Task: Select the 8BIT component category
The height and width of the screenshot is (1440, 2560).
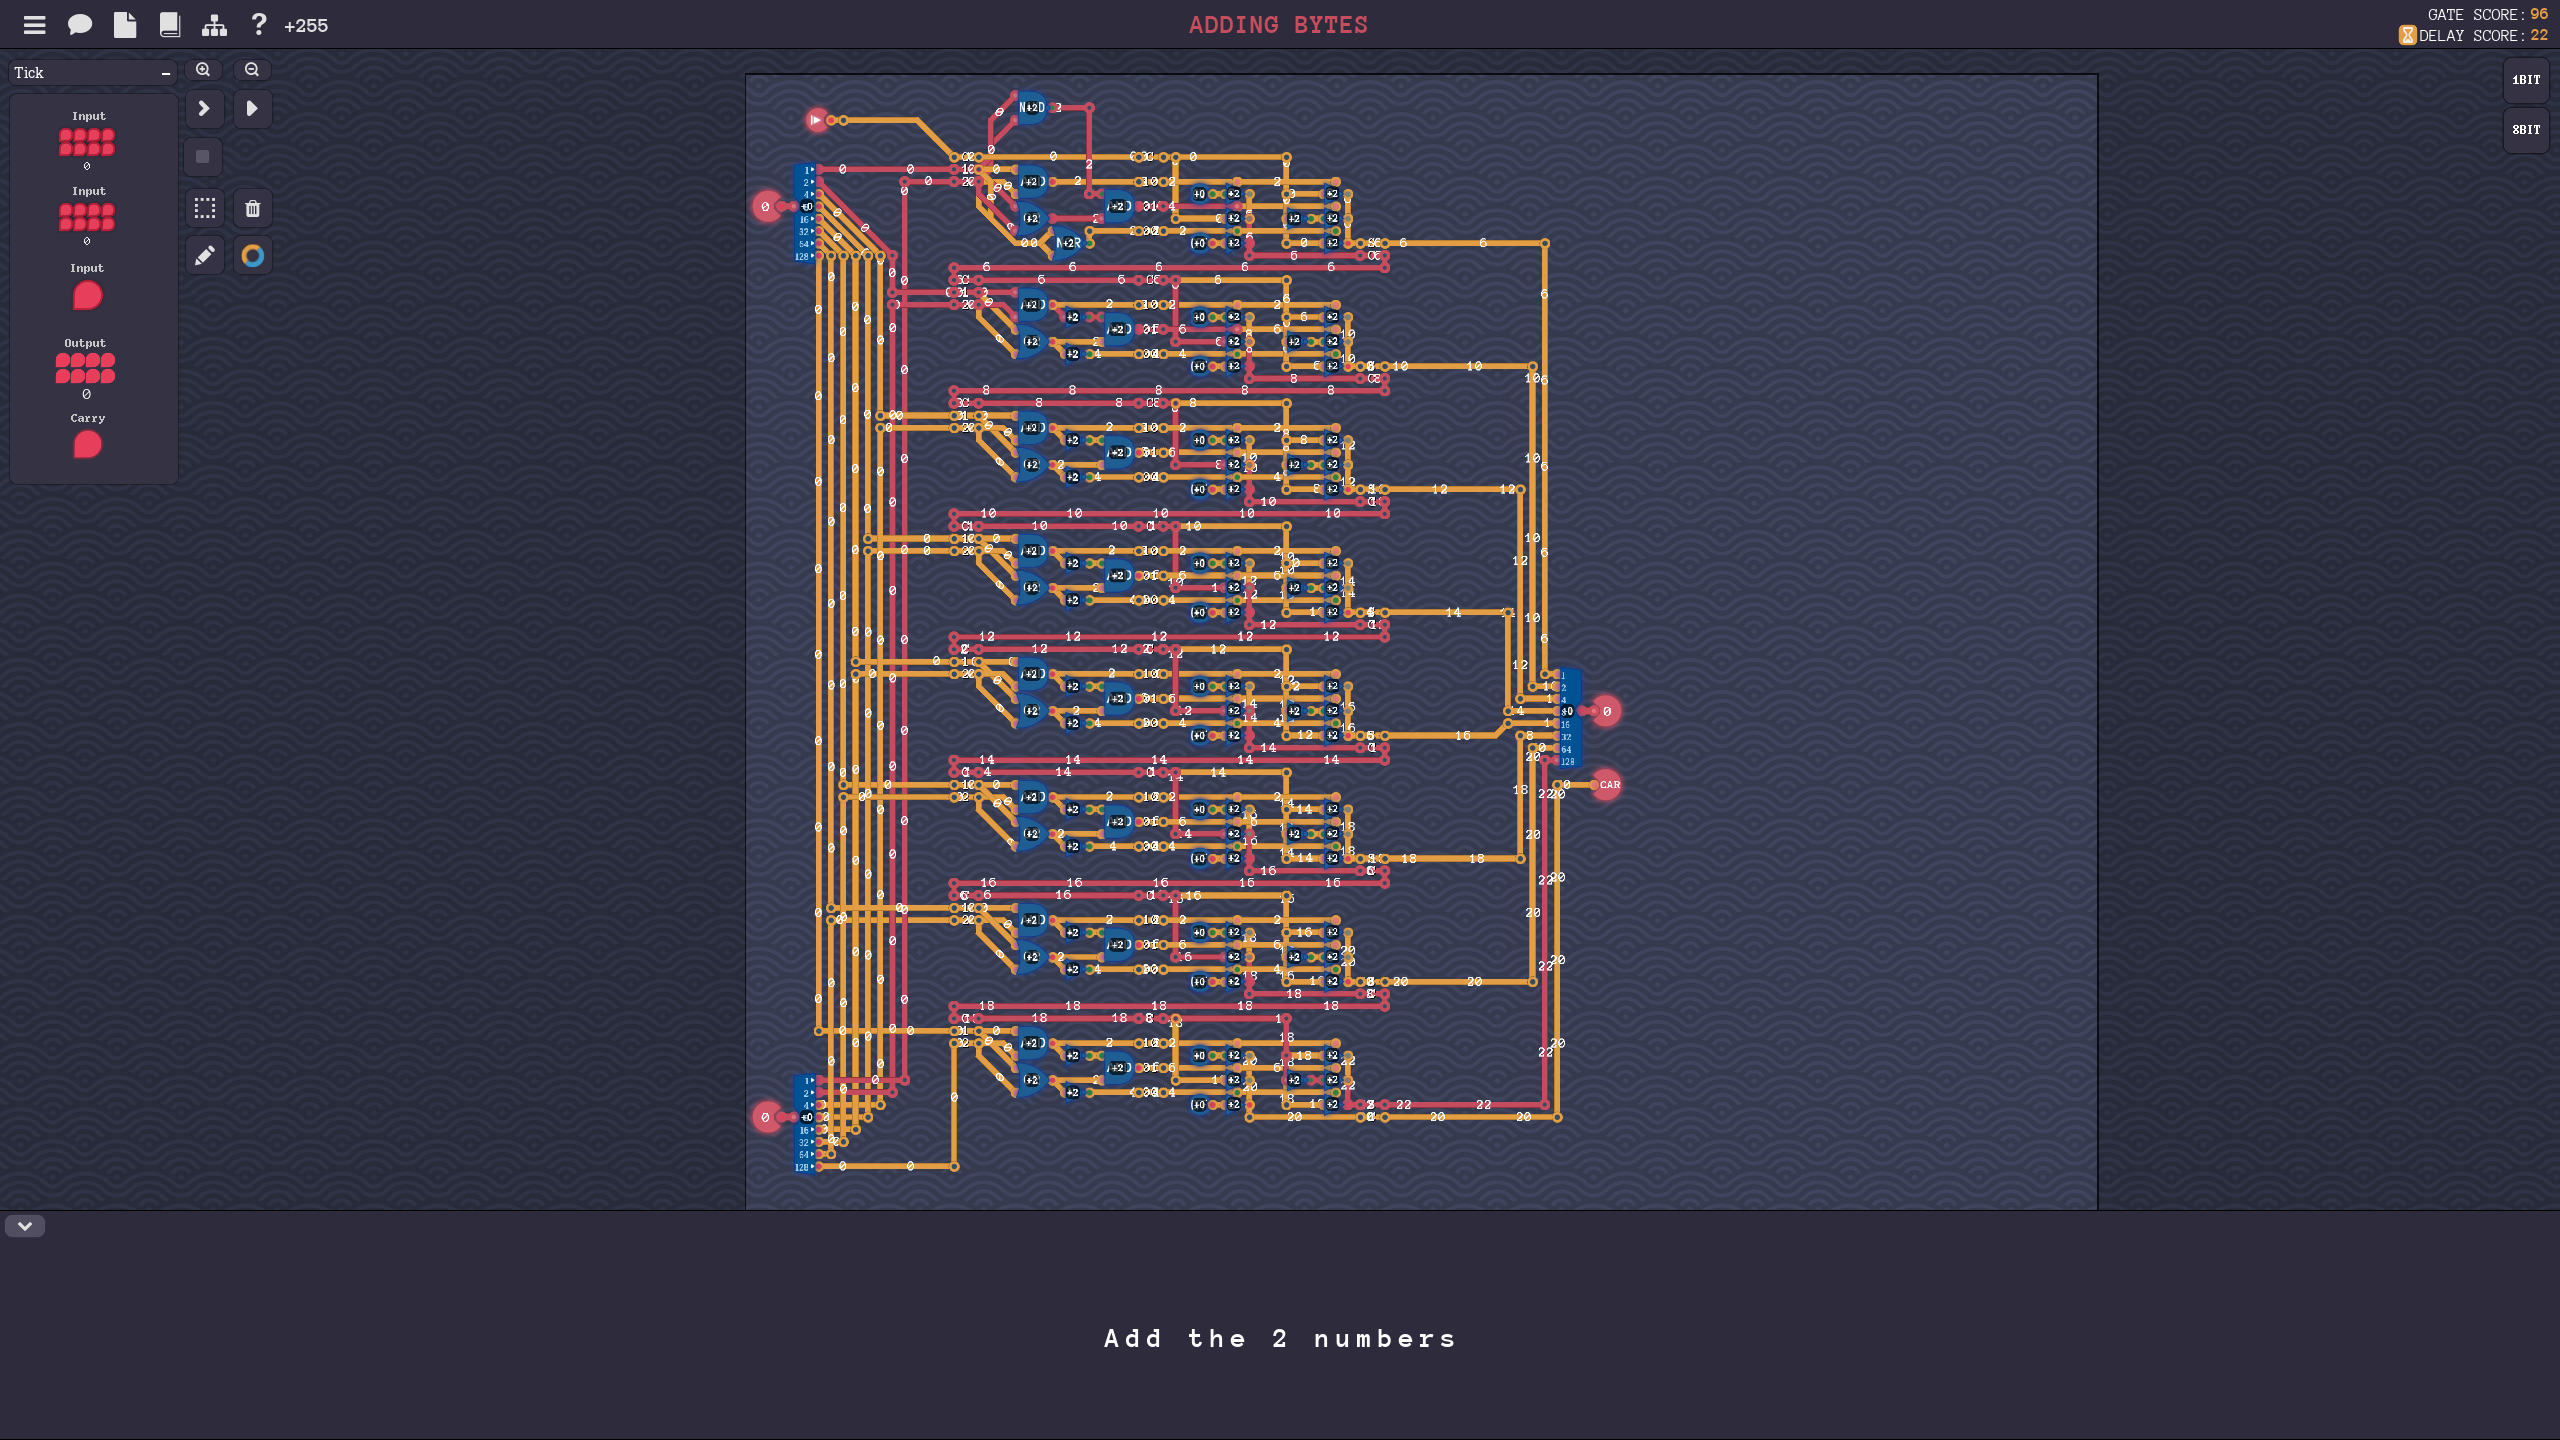Action: coord(2526,130)
